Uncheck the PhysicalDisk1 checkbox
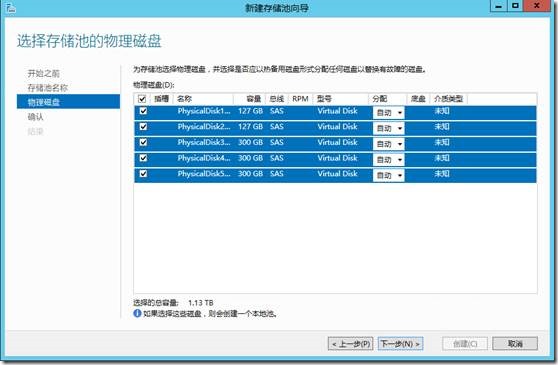This screenshot has width=558, height=365. tap(143, 111)
